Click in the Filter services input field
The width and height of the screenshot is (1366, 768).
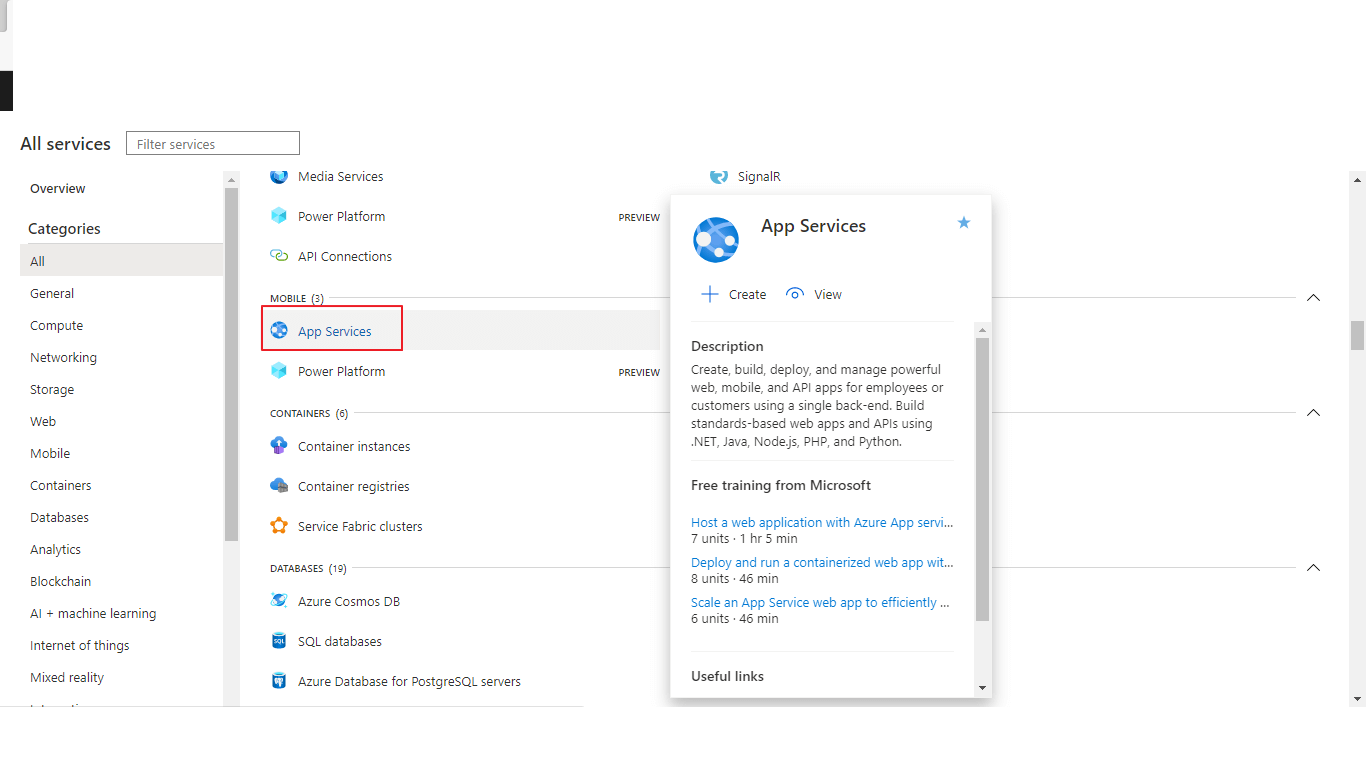click(213, 143)
